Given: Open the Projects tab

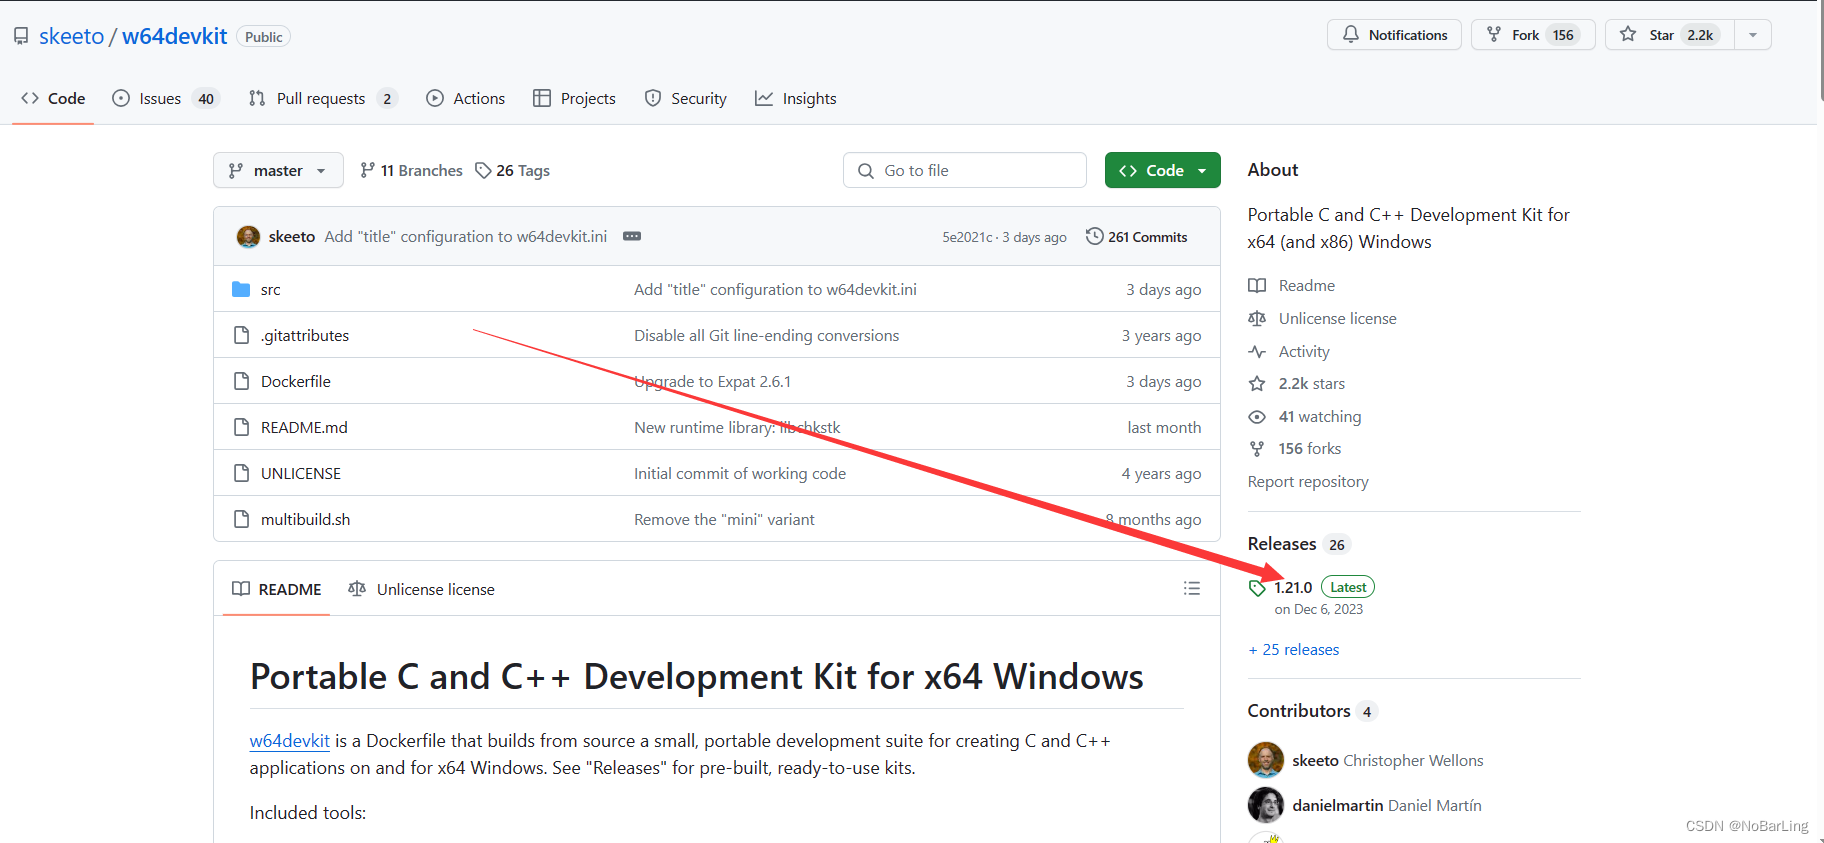Looking at the screenshot, I should [x=575, y=98].
